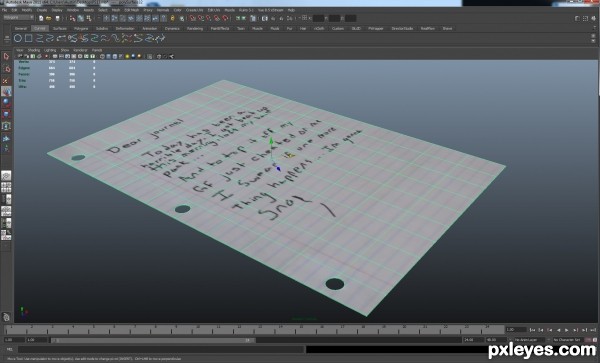Open the panel Renderer menu

point(80,50)
